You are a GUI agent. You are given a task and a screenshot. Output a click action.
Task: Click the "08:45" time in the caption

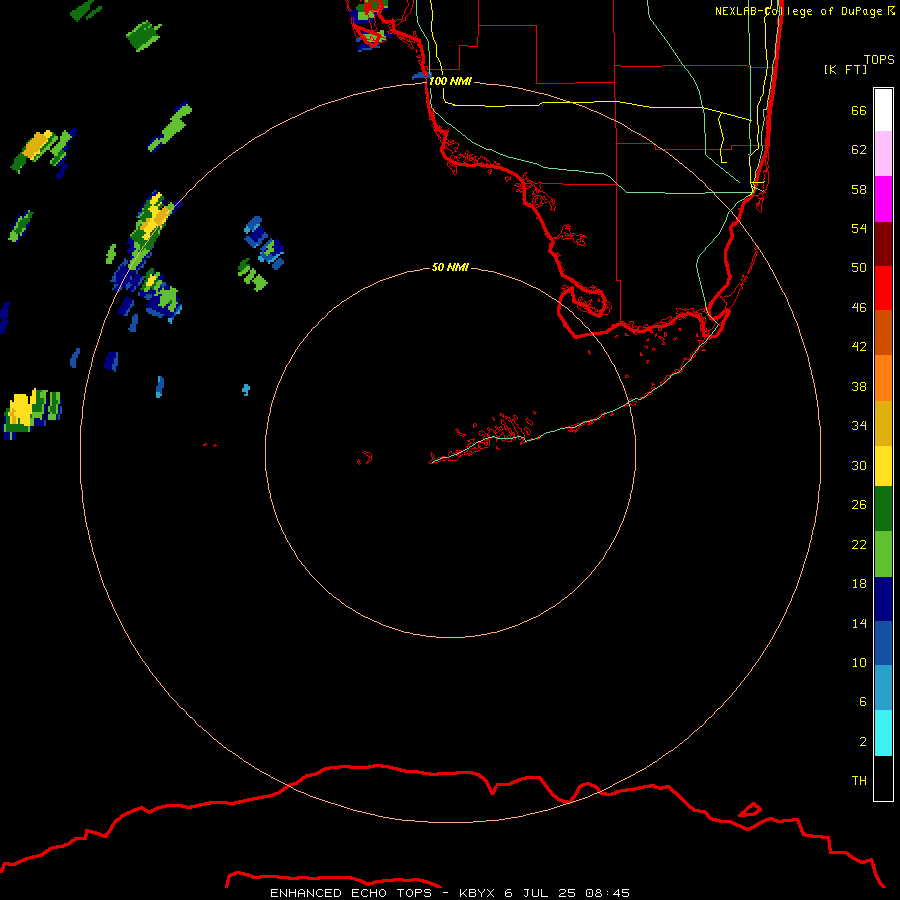[x=607, y=893]
